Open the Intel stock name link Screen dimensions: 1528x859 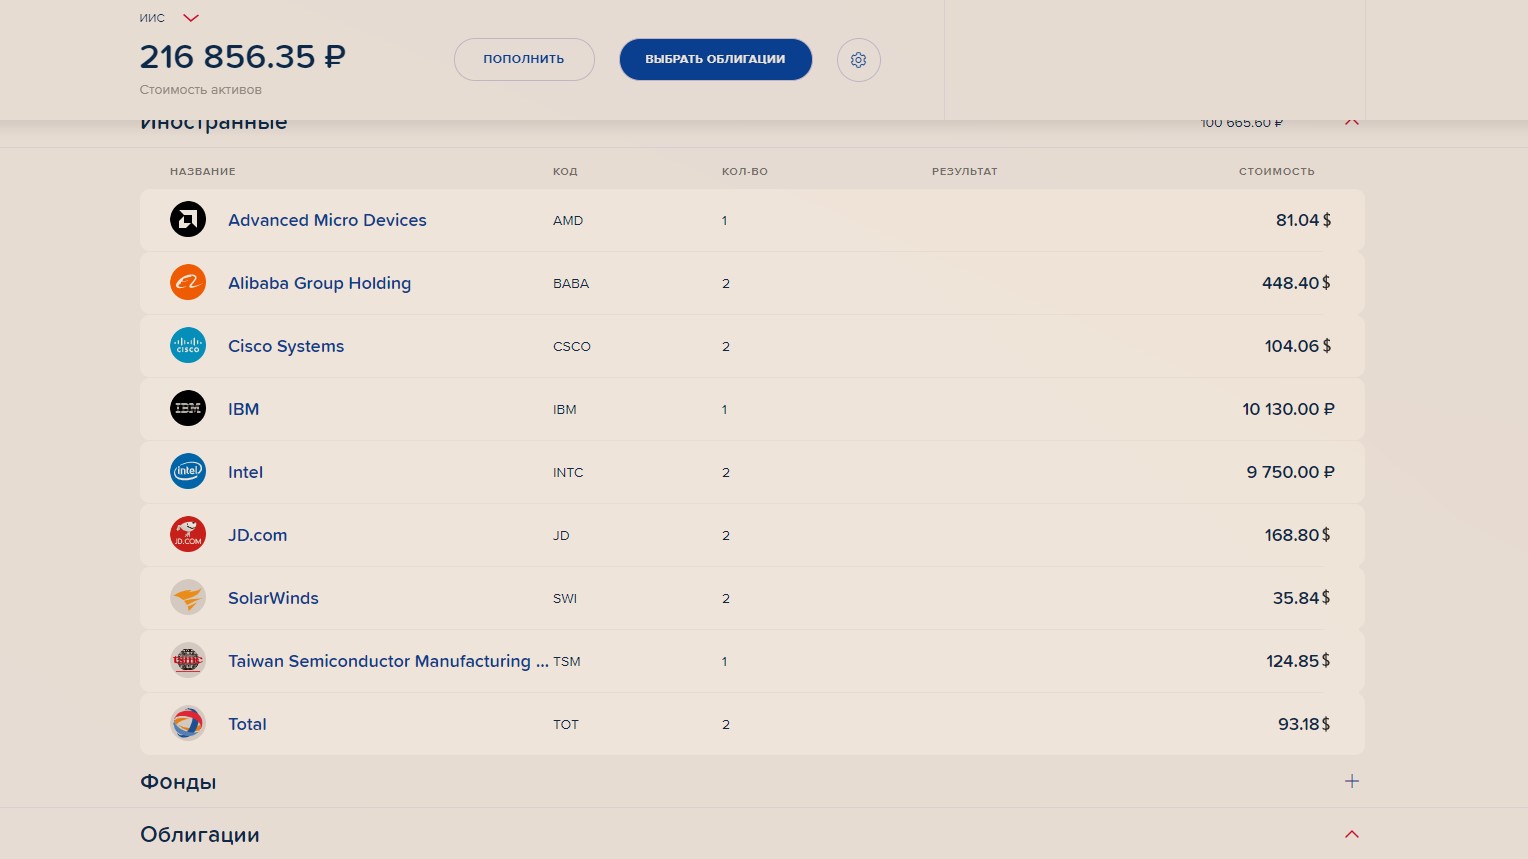tap(245, 472)
